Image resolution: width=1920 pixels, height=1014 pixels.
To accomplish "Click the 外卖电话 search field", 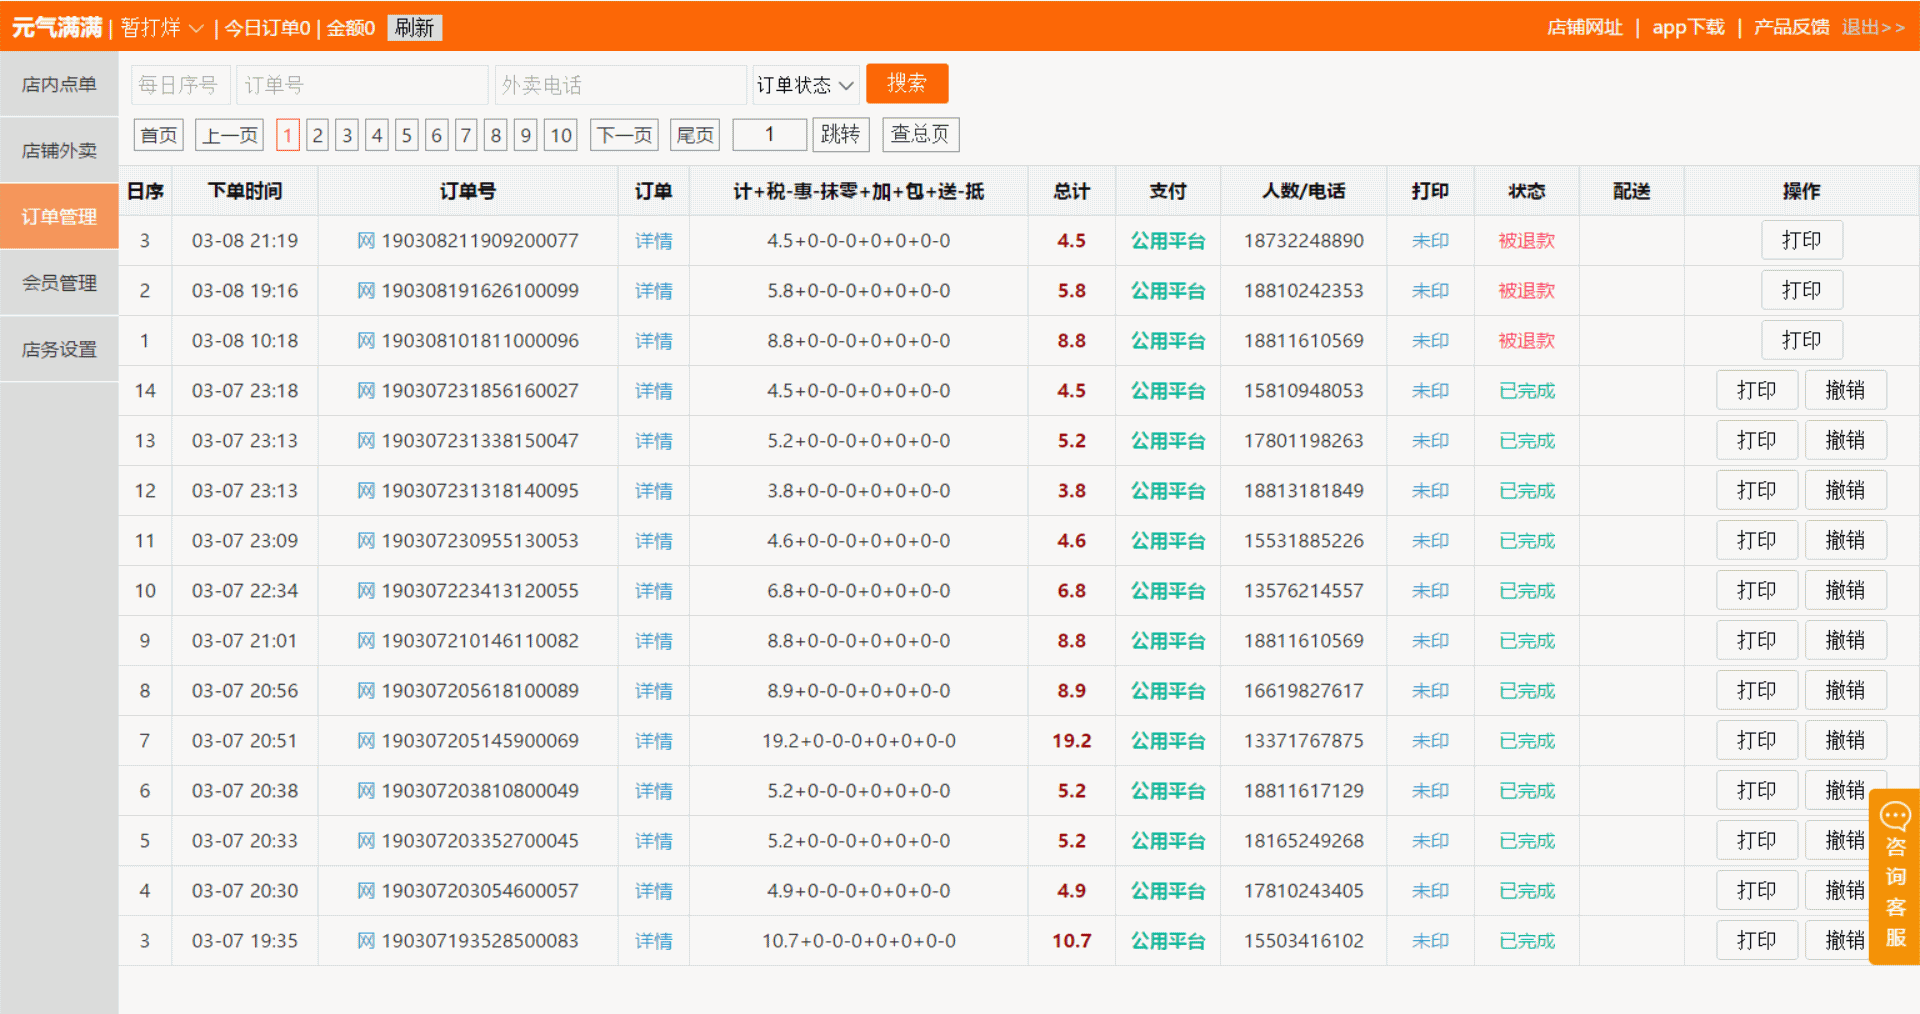I will pyautogui.click(x=620, y=85).
